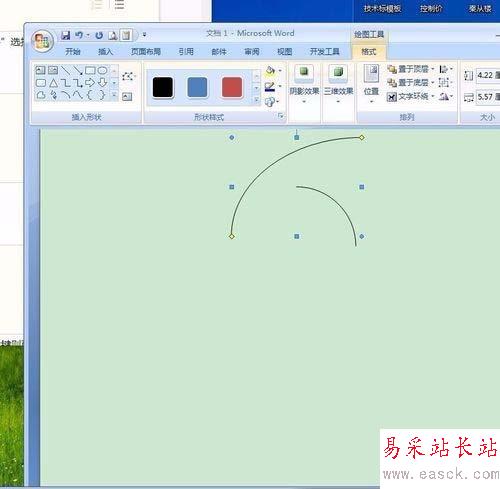Open the 三维效果 3-D effects menu

338,84
